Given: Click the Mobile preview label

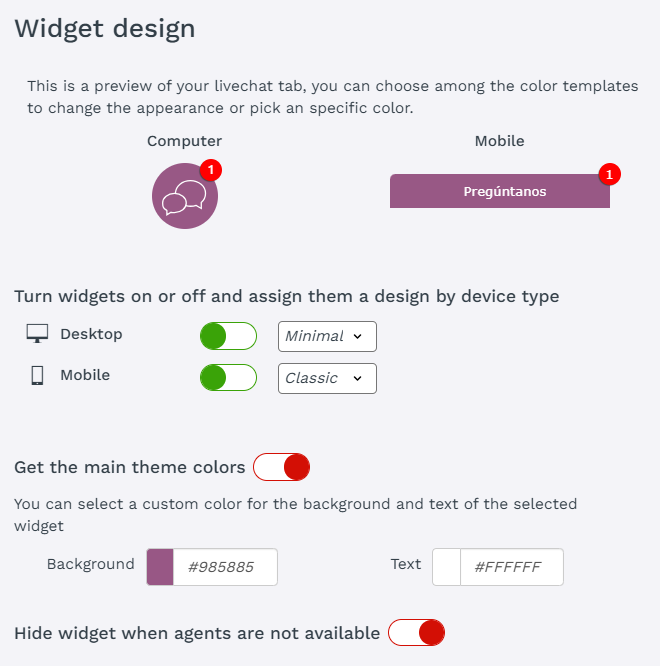Looking at the screenshot, I should 500,141.
